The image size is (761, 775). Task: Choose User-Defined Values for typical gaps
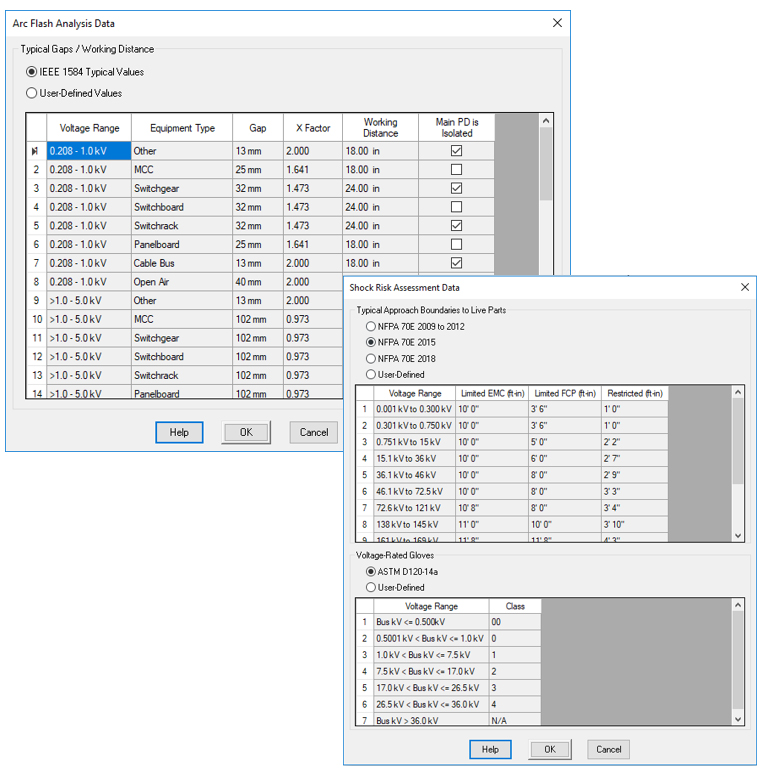click(x=32, y=93)
